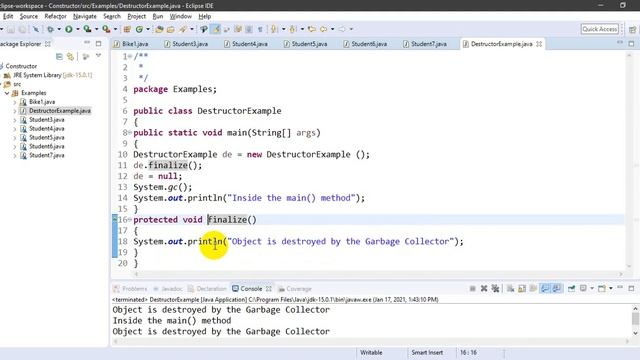Image resolution: width=640 pixels, height=360 pixels.
Task: Open the Refactor menu
Action: [56, 16]
